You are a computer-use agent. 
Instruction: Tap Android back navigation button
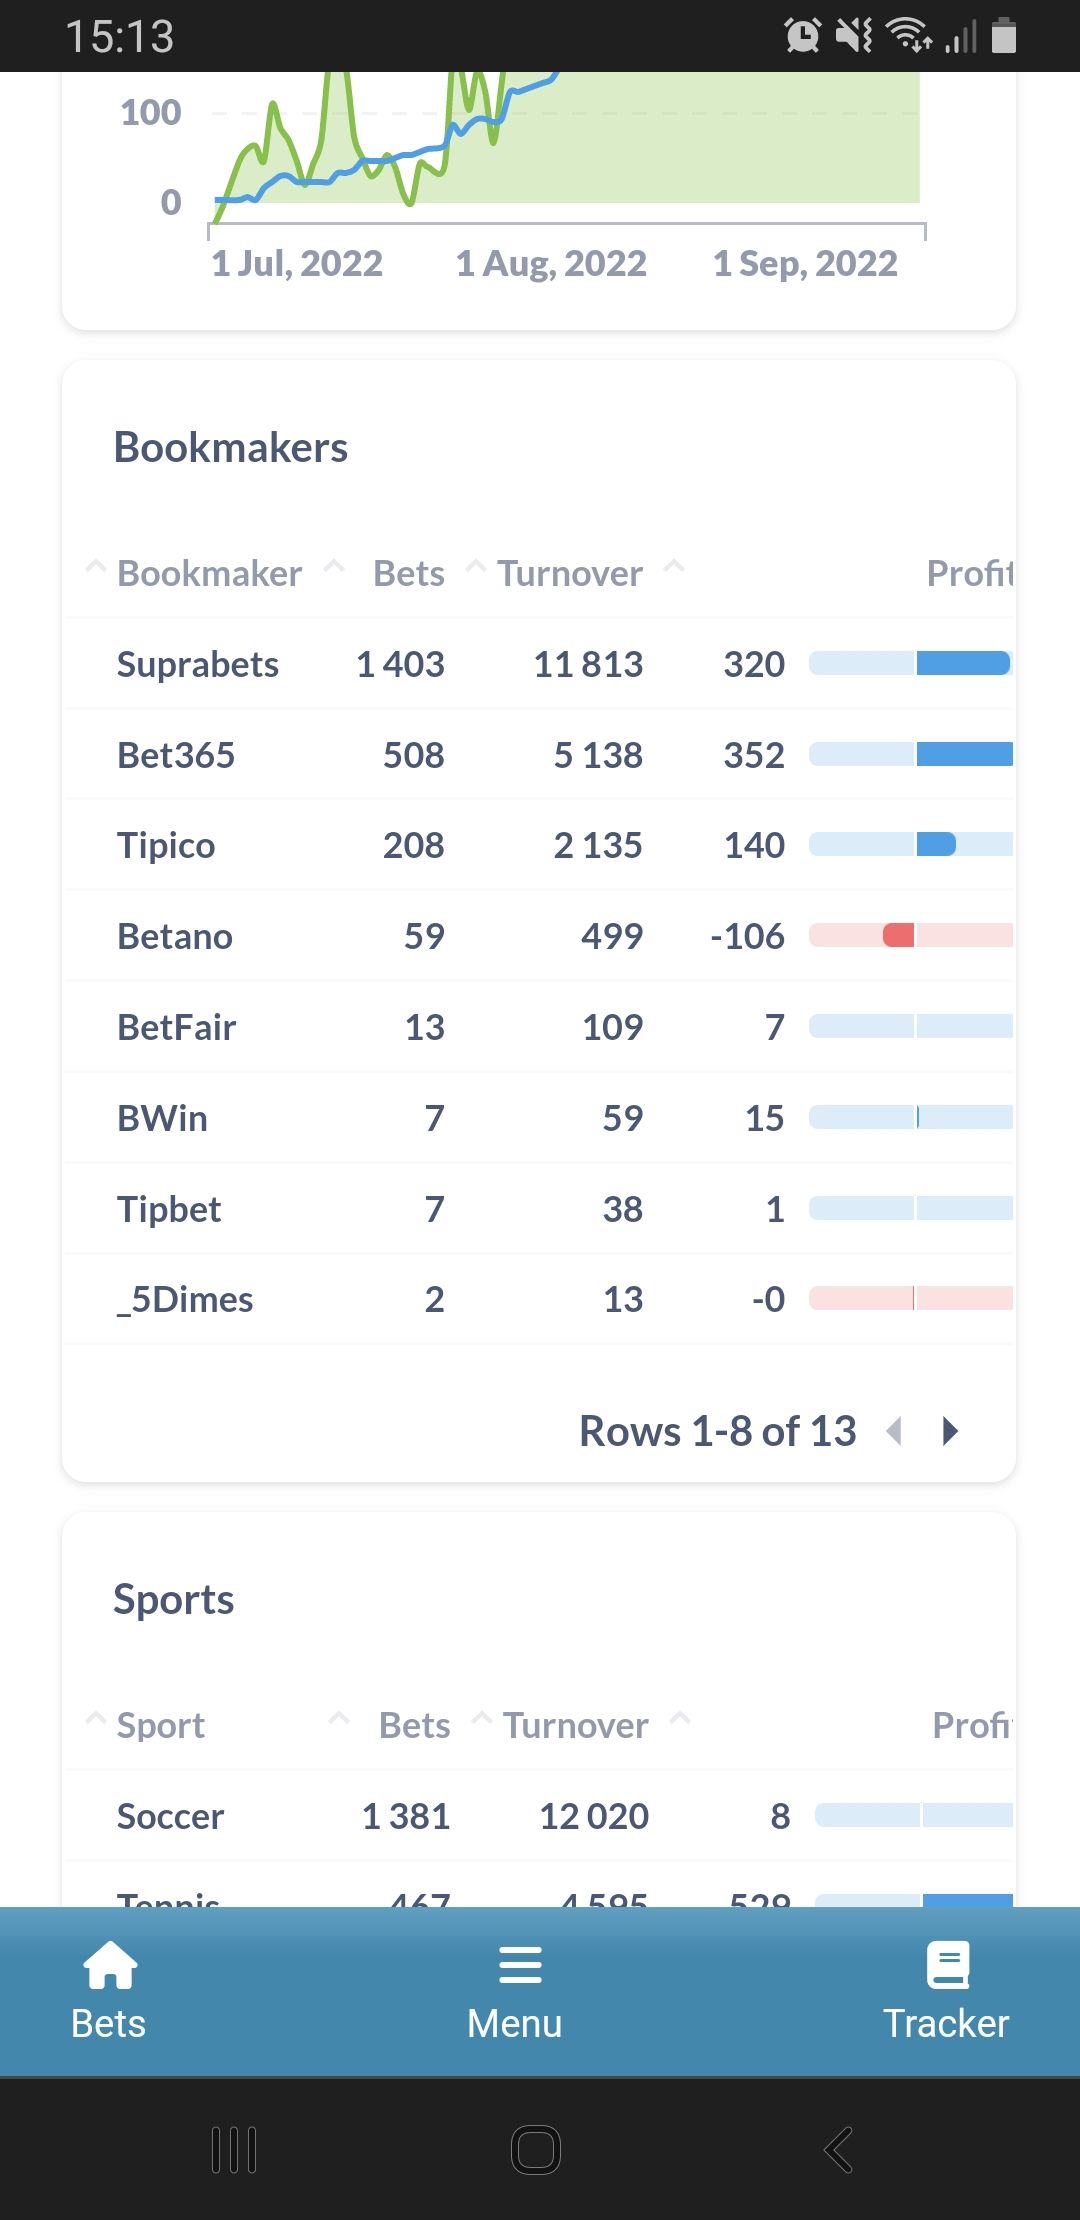(x=838, y=2150)
